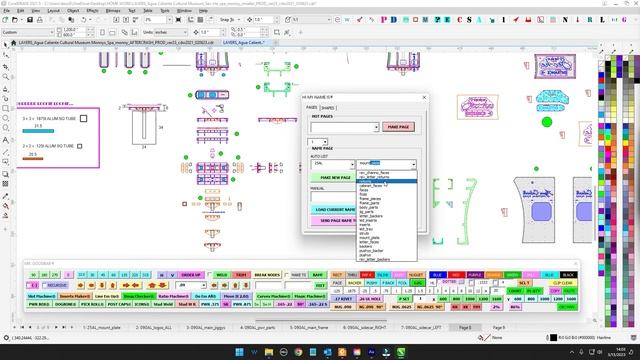Image resolution: width=640 pixels, height=360 pixels.
Task: Open the Effects menu
Action: [x=93, y=11]
